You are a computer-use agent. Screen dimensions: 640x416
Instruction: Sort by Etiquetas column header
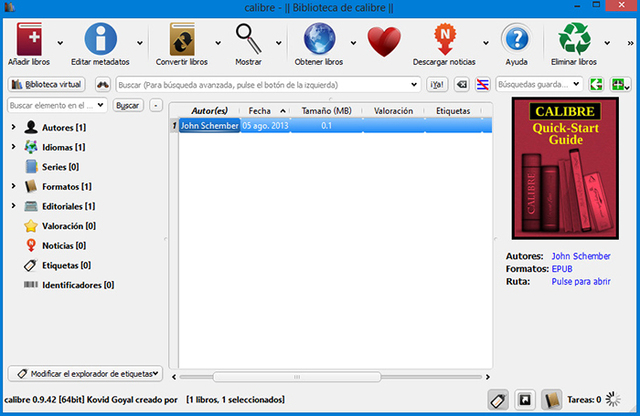point(453,111)
